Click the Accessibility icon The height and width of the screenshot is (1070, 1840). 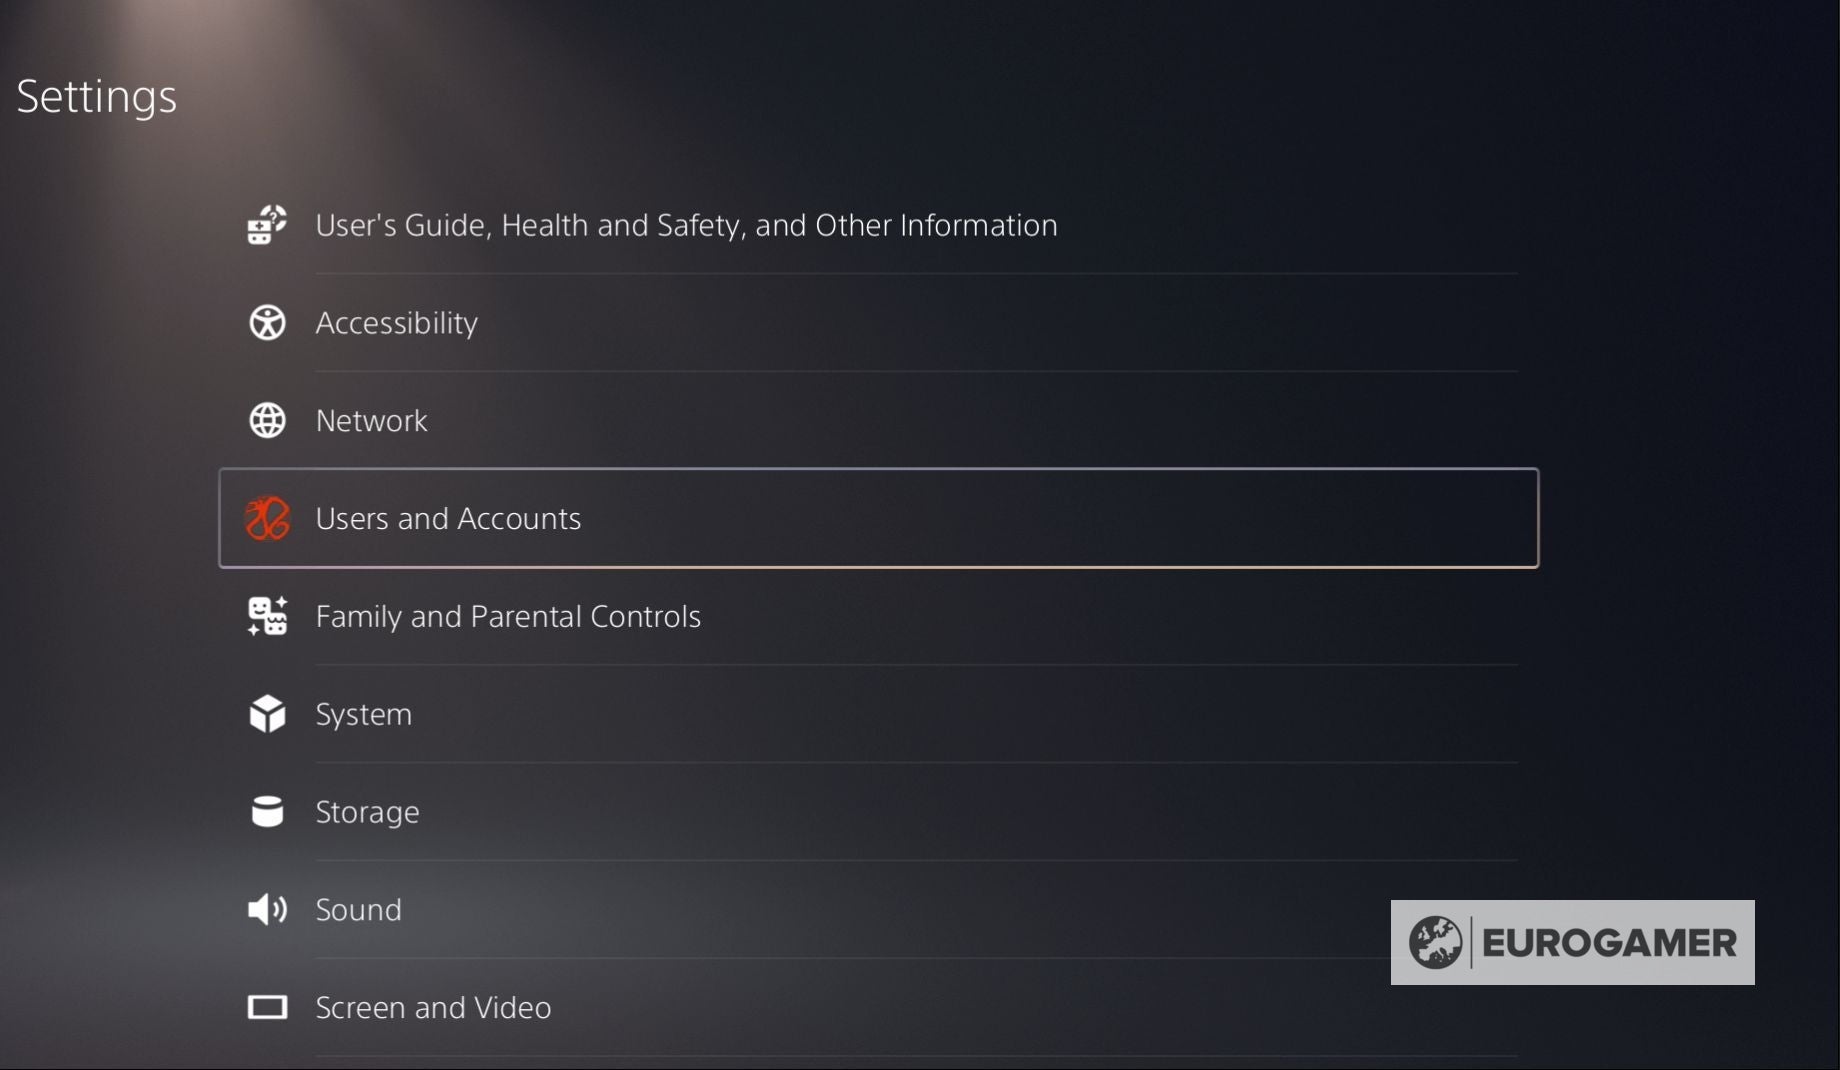pos(266,322)
